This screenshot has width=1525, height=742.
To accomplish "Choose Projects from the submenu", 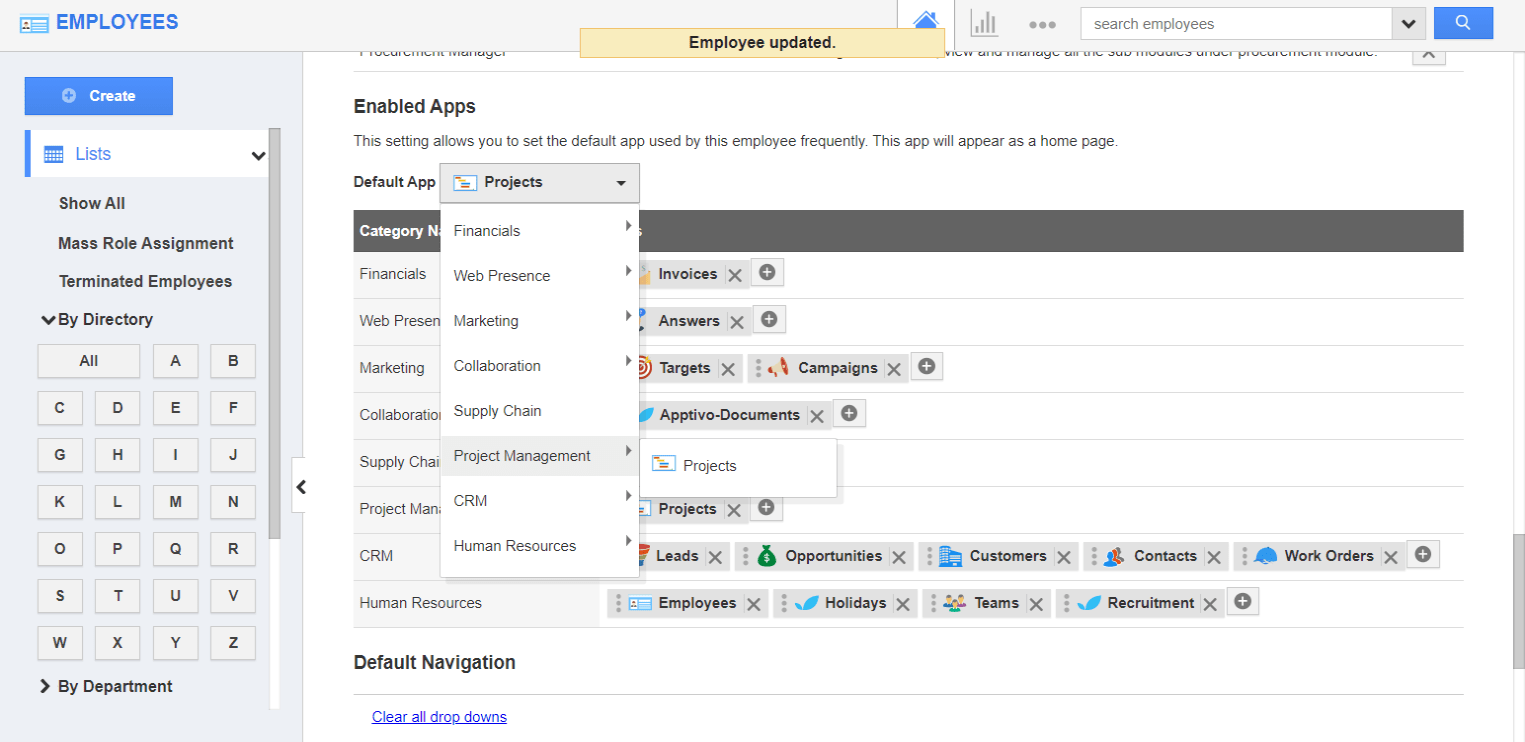I will pyautogui.click(x=737, y=466).
